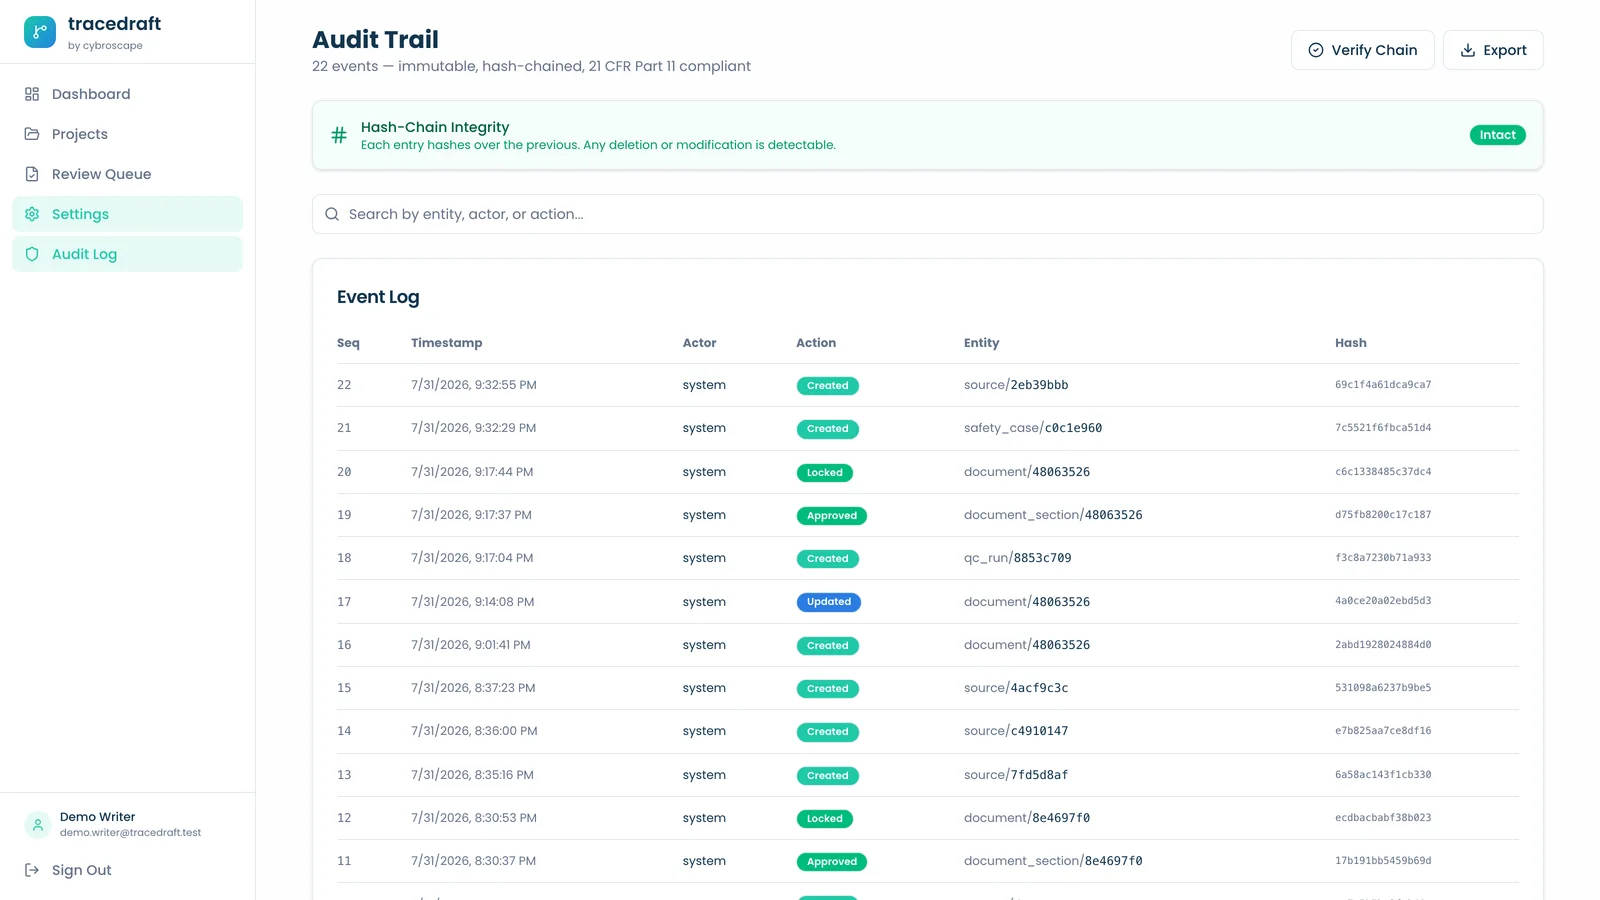Click sequence number 15
The height and width of the screenshot is (900, 1600).
coord(344,688)
